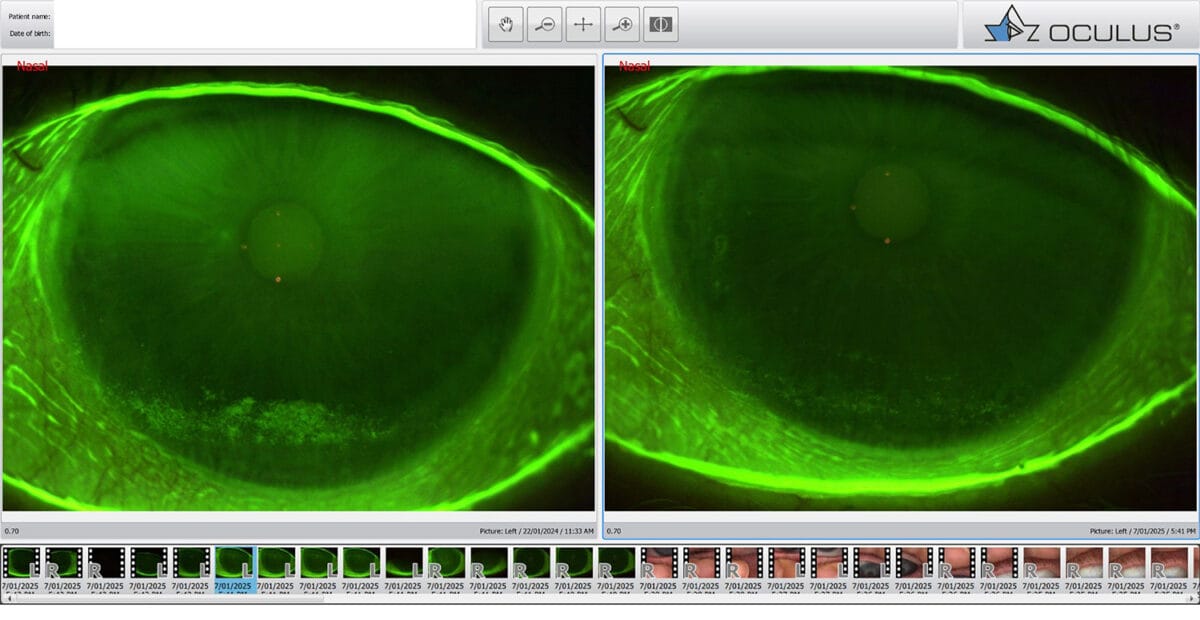Toggle the side-by-side compare view icon

[x=661, y=24]
